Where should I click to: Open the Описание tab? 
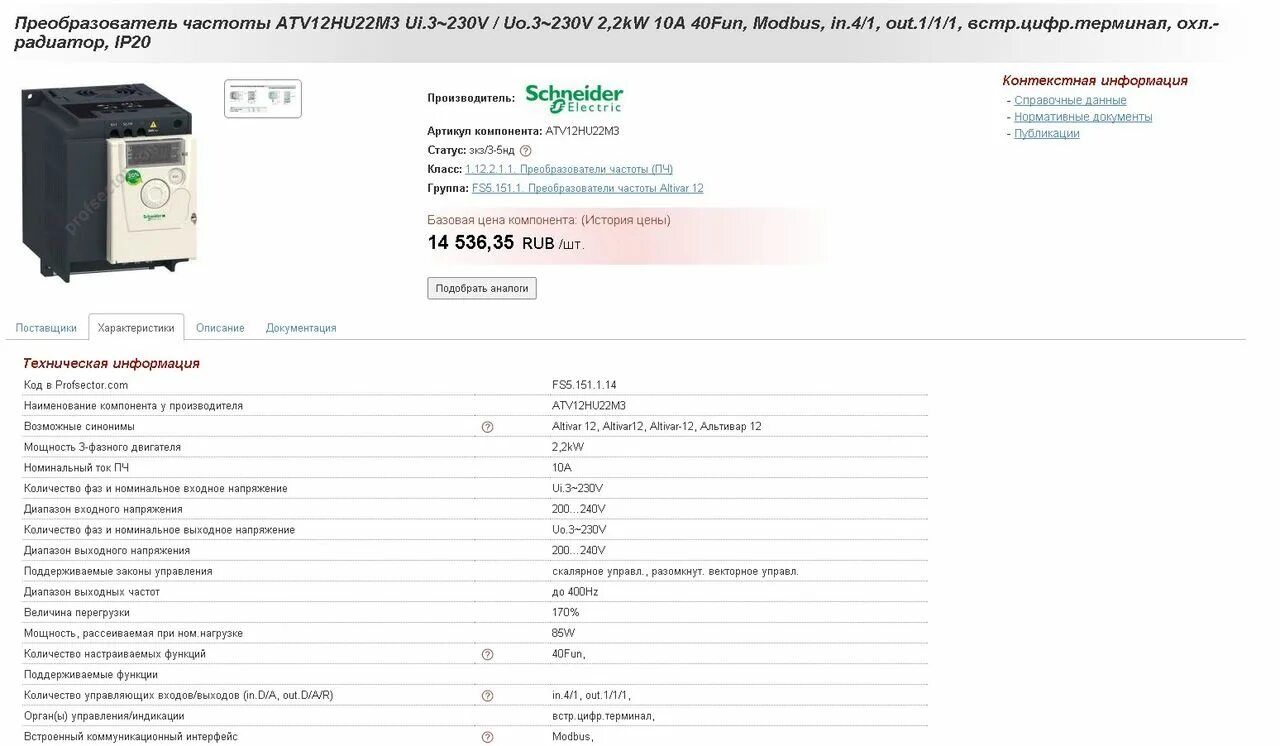[x=220, y=328]
